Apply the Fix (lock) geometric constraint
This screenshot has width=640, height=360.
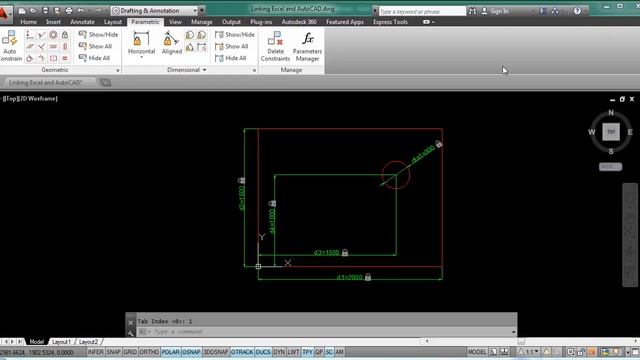(x=65, y=35)
